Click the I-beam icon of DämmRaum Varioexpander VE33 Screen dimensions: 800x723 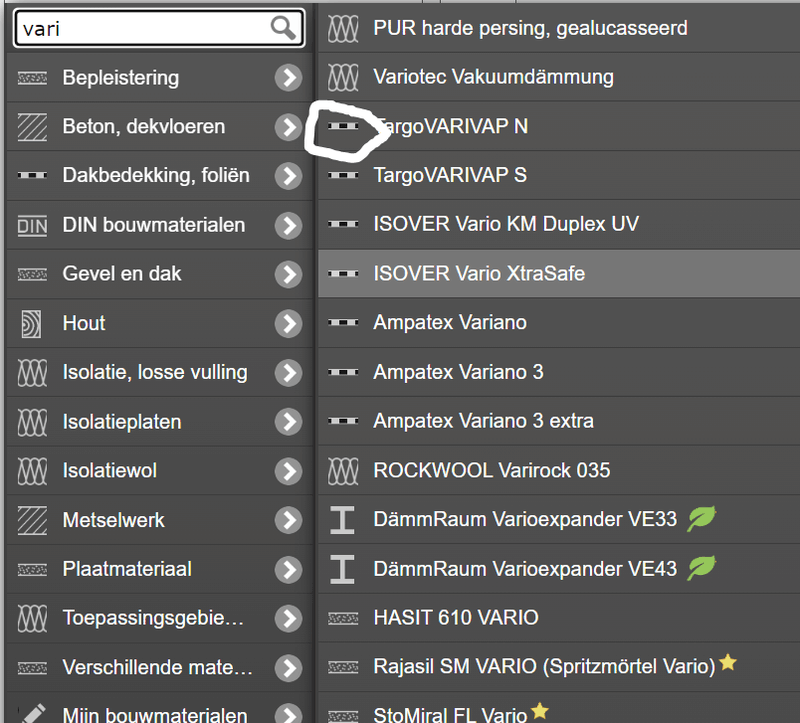342,520
